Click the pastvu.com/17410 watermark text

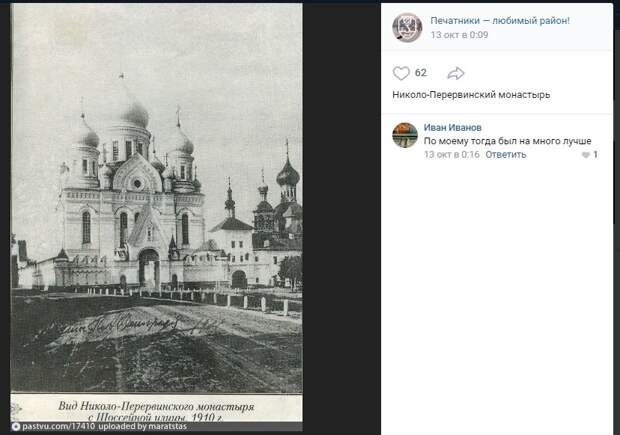pos(59,427)
